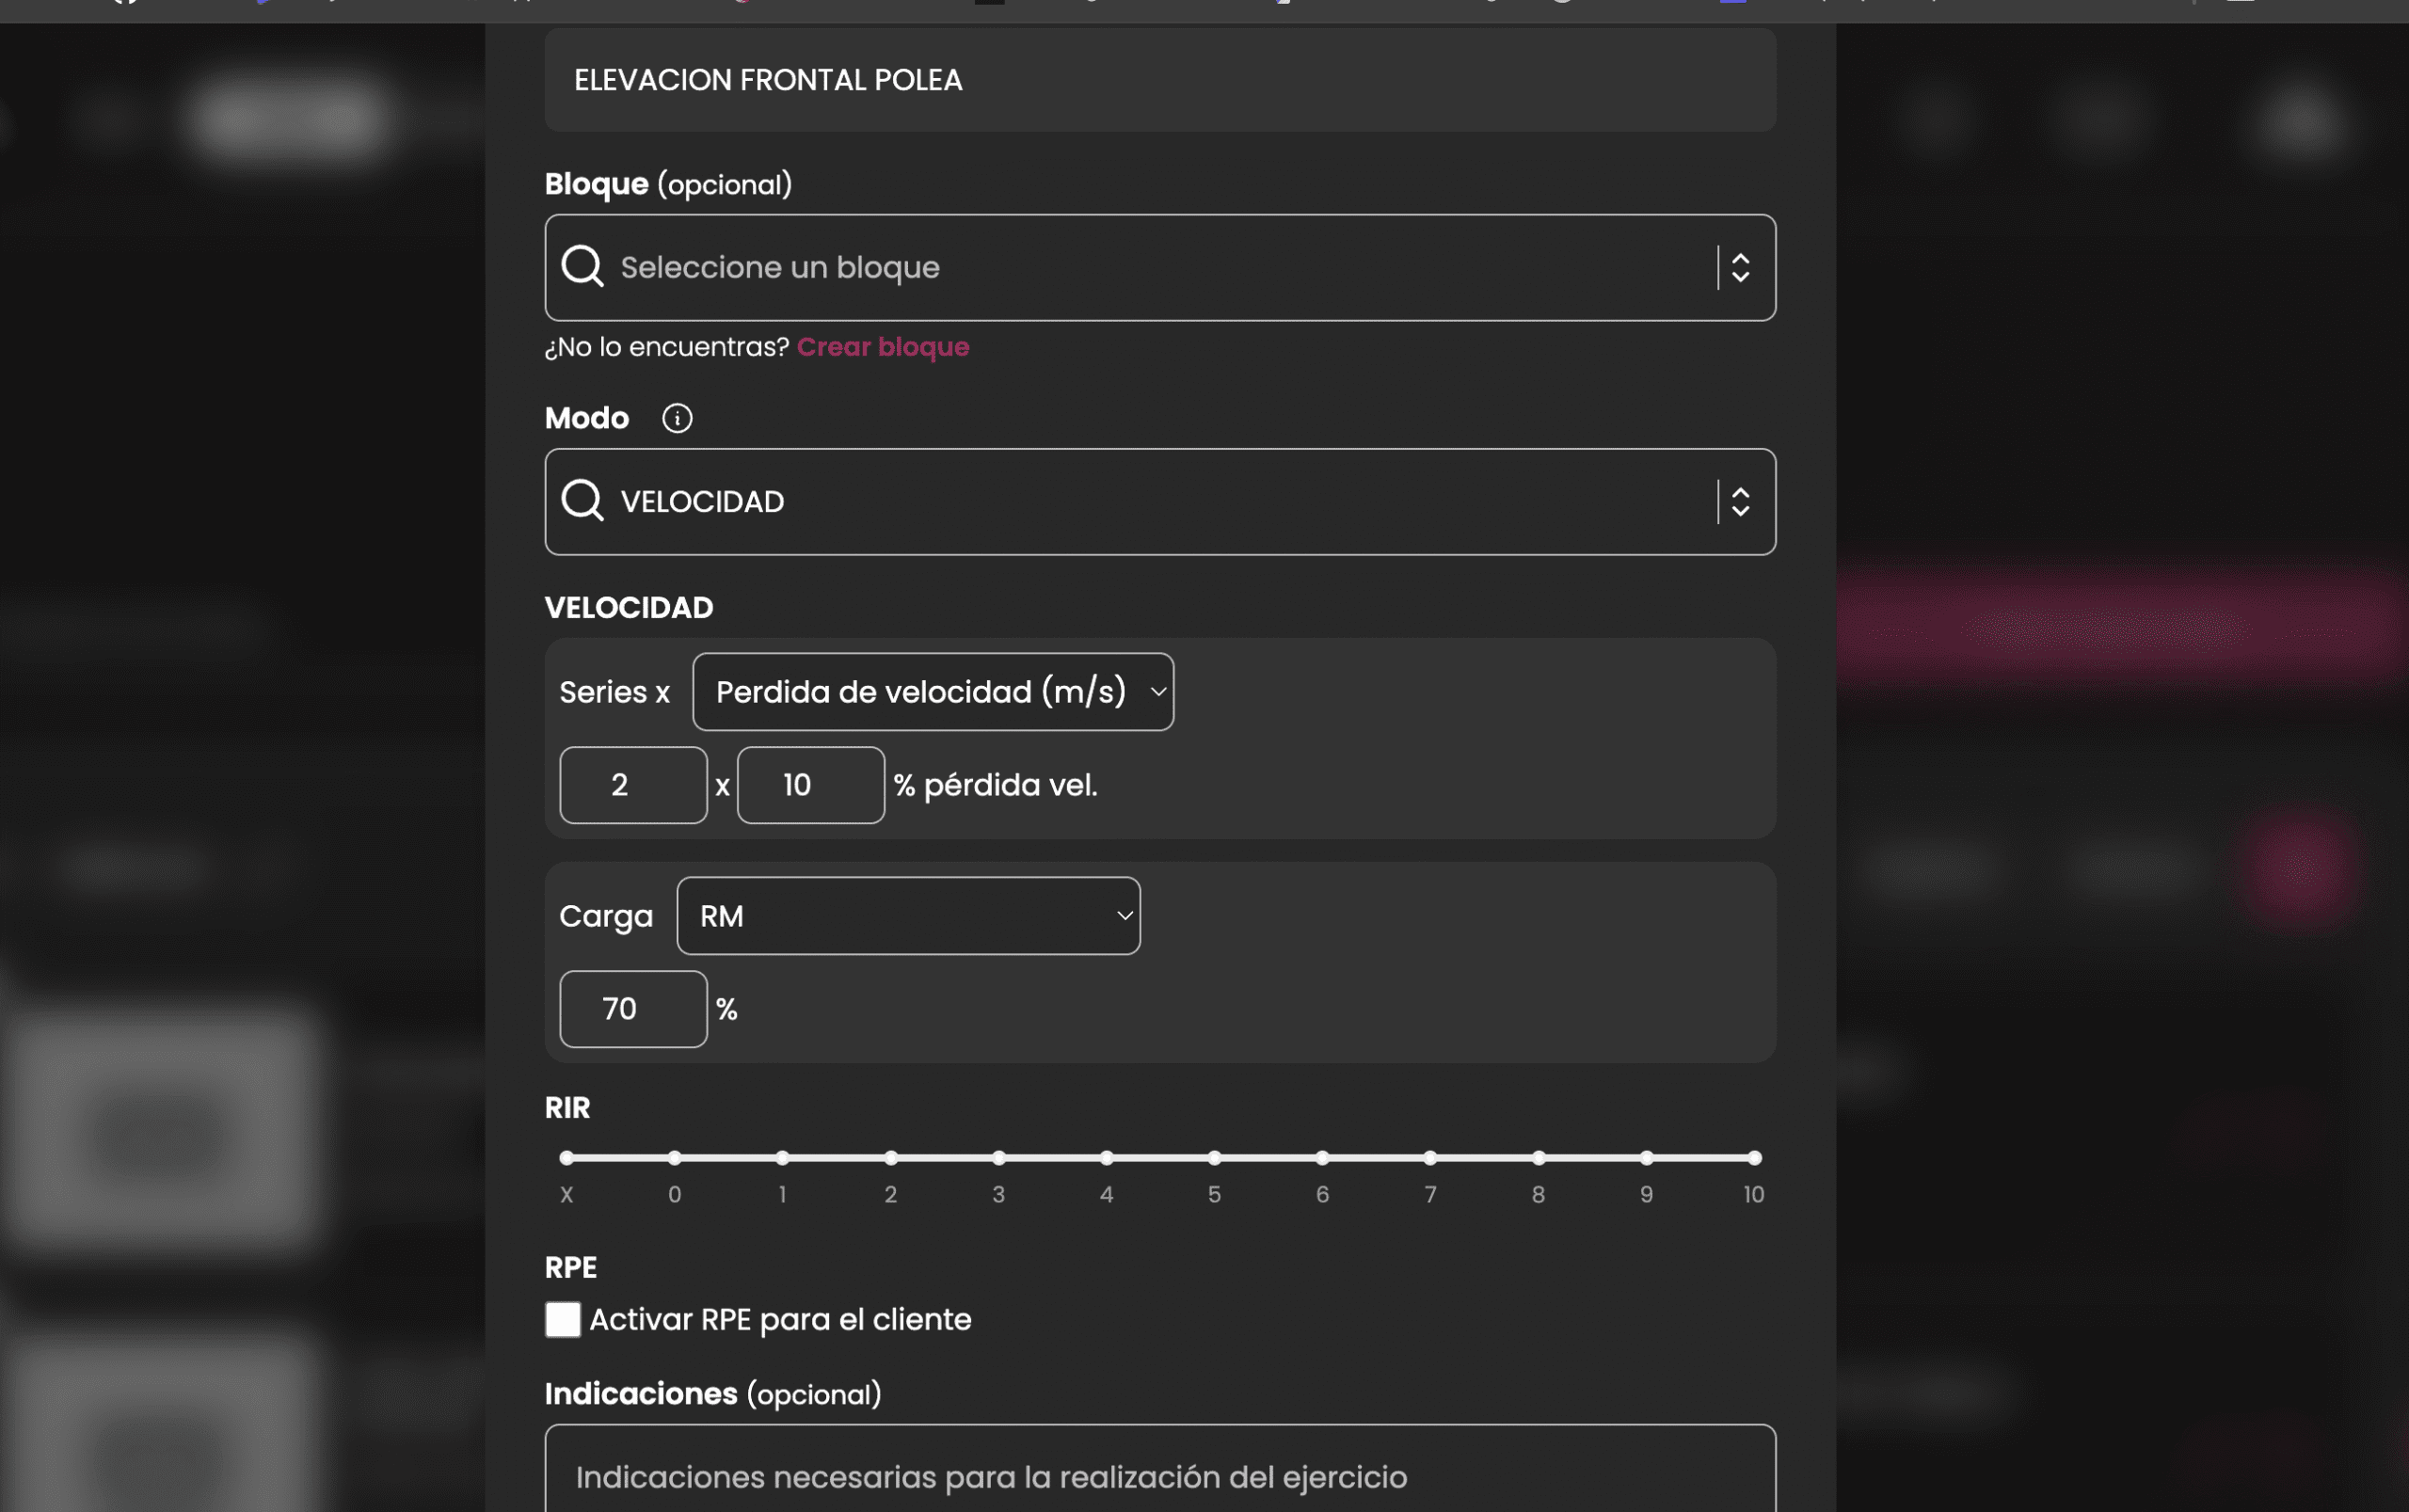Set RIR slider to X
This screenshot has height=1512, width=2409.
(x=567, y=1158)
